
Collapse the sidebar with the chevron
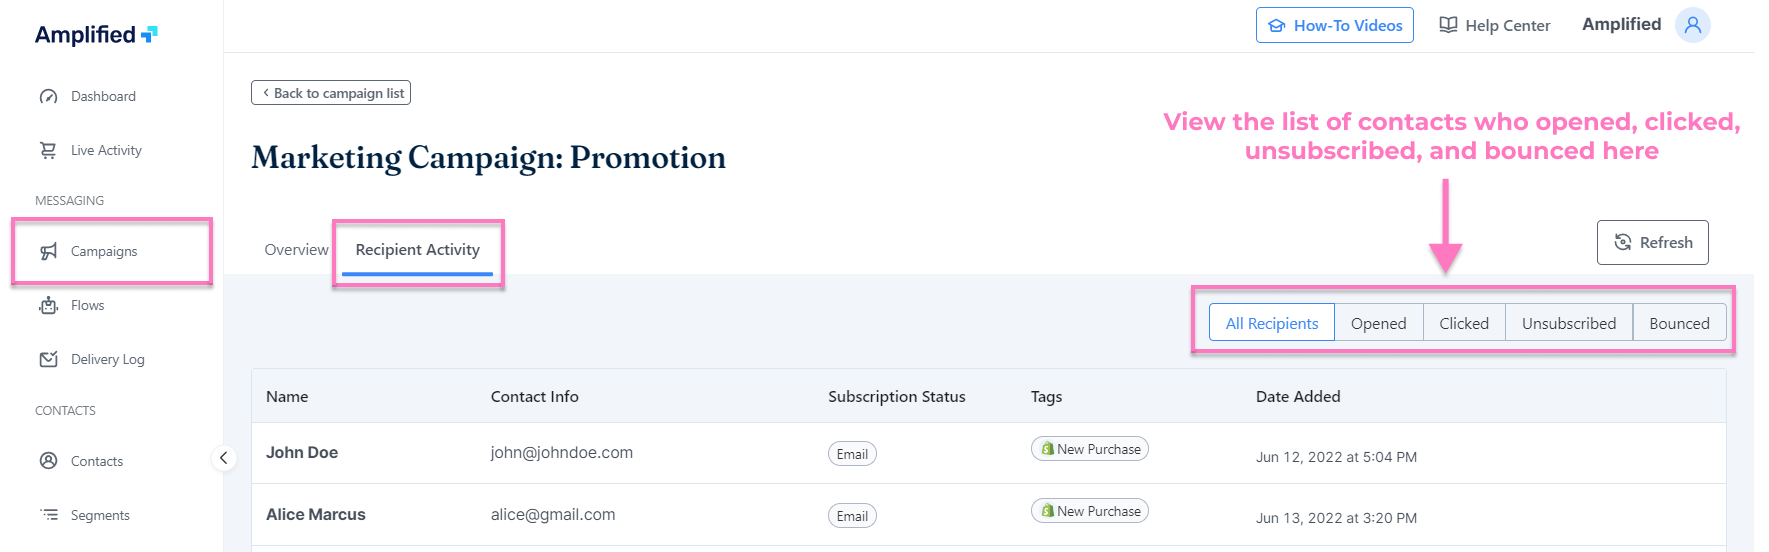click(x=224, y=458)
